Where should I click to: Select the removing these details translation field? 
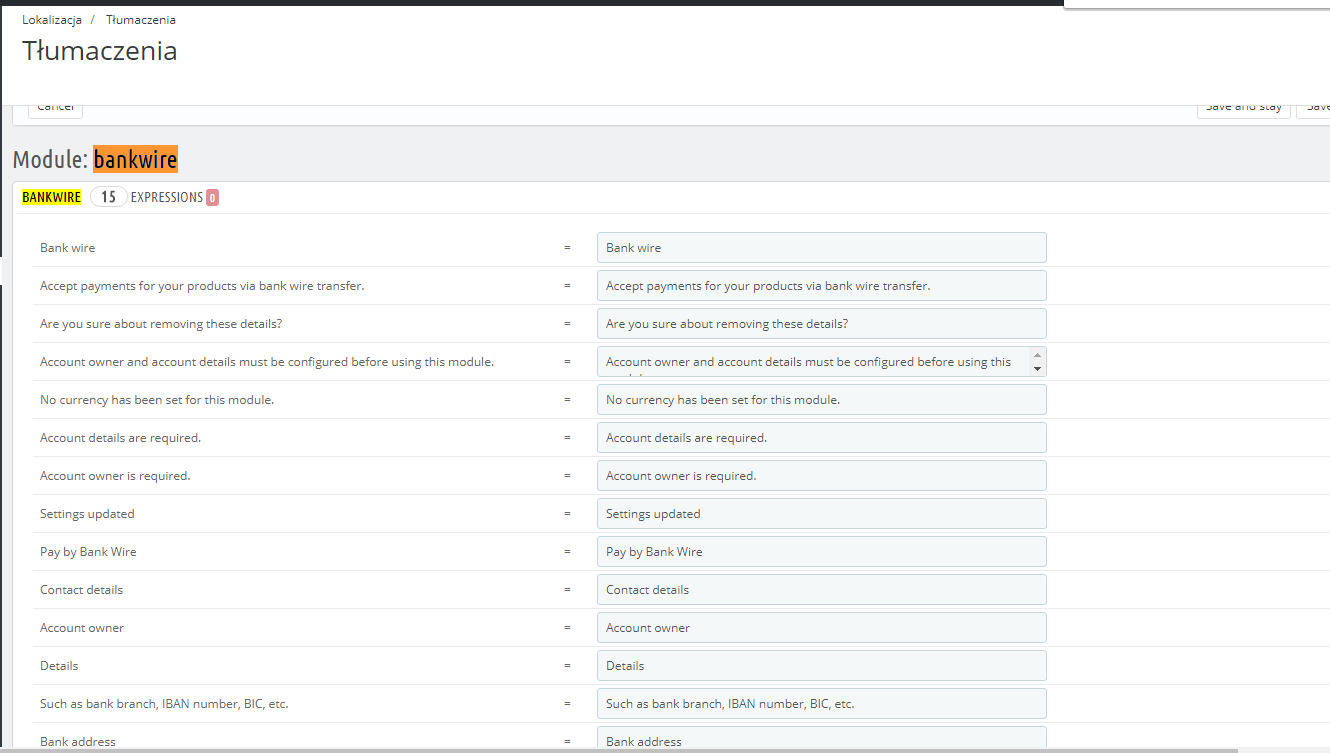click(x=821, y=324)
